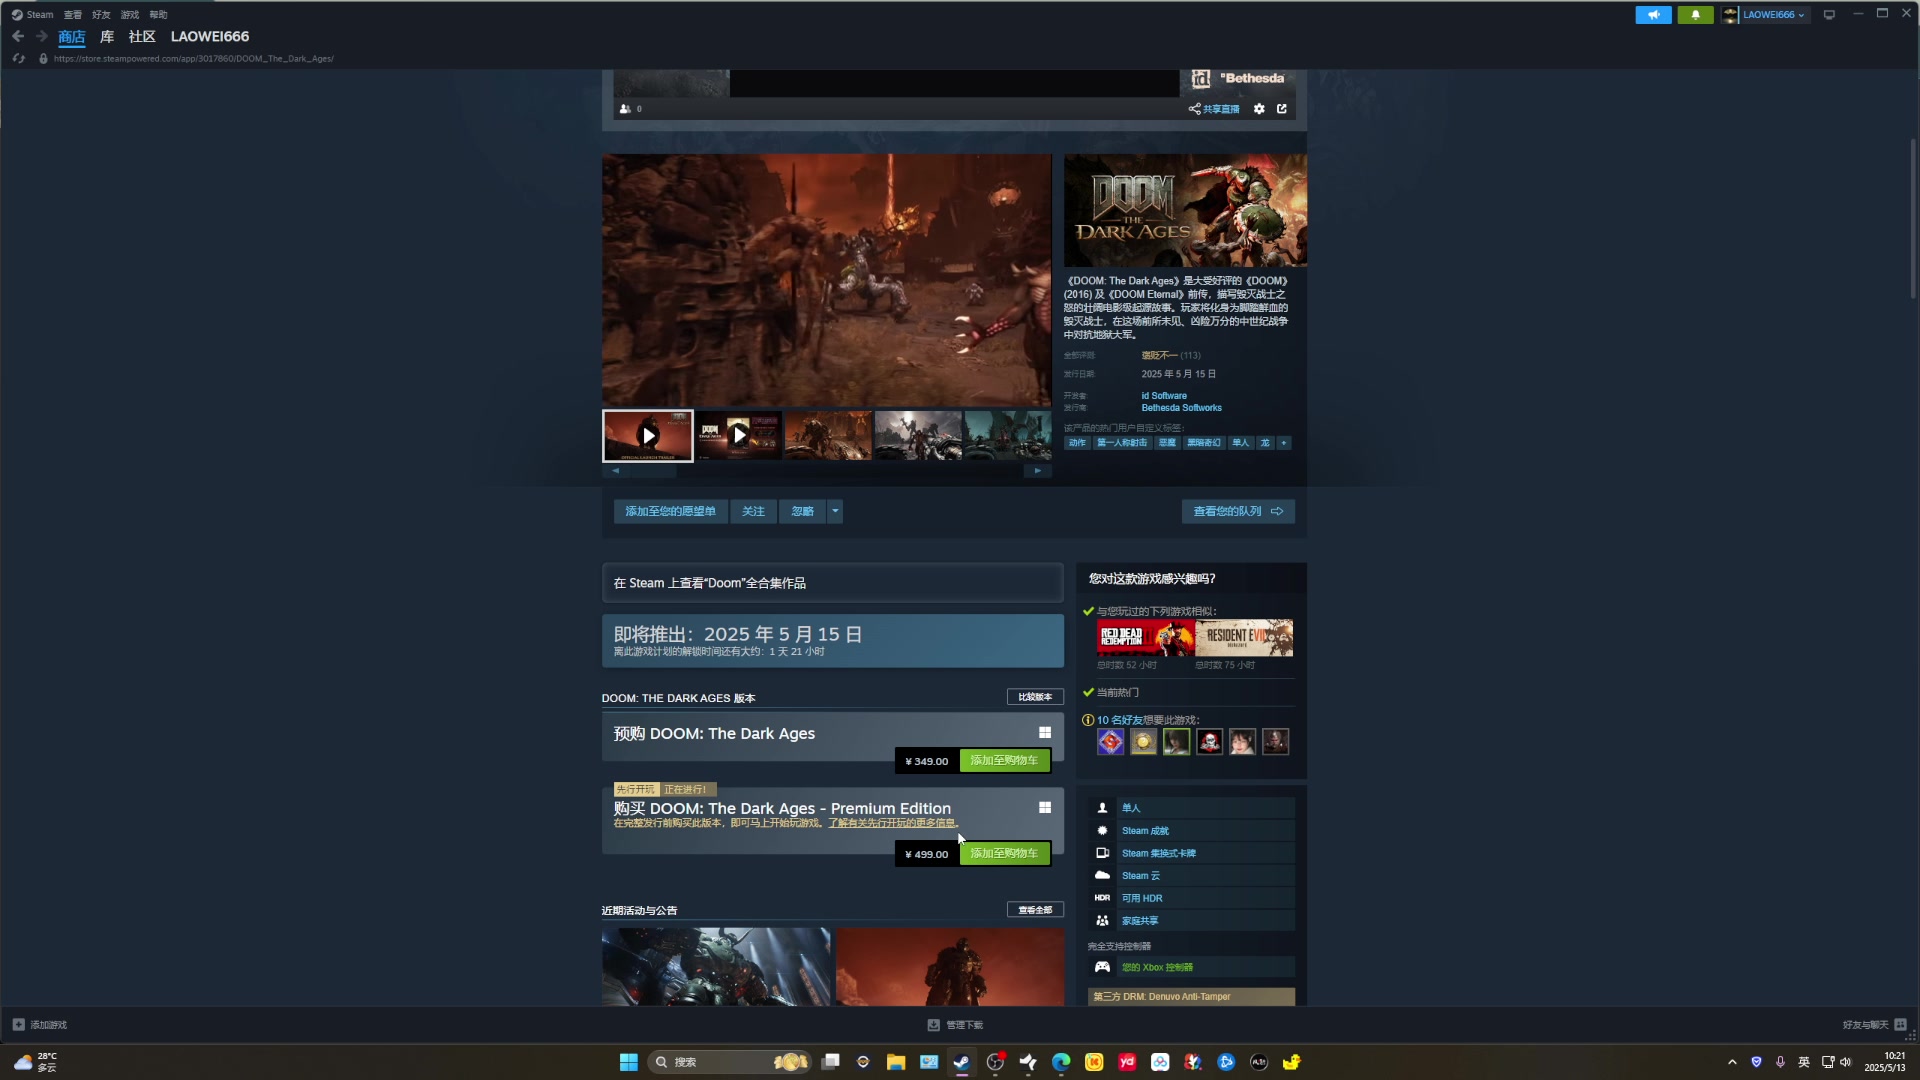Click the Steam 云 cloud feature
This screenshot has width=1920, height=1080.
pyautogui.click(x=1191, y=876)
